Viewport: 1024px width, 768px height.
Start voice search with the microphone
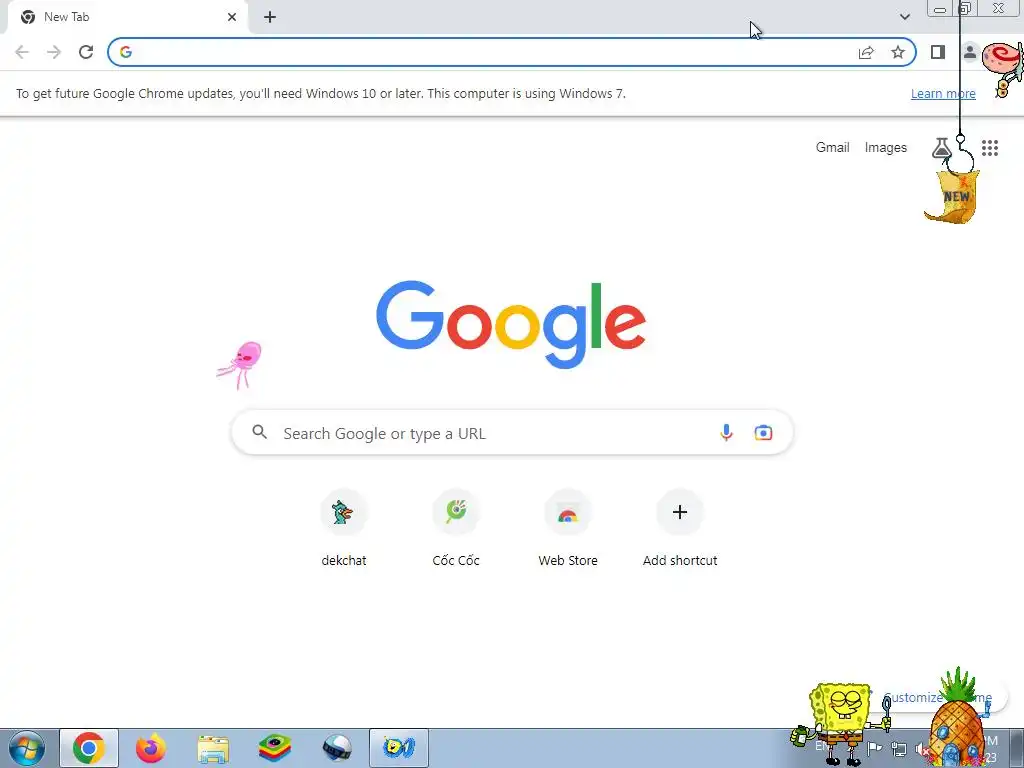[x=726, y=432]
